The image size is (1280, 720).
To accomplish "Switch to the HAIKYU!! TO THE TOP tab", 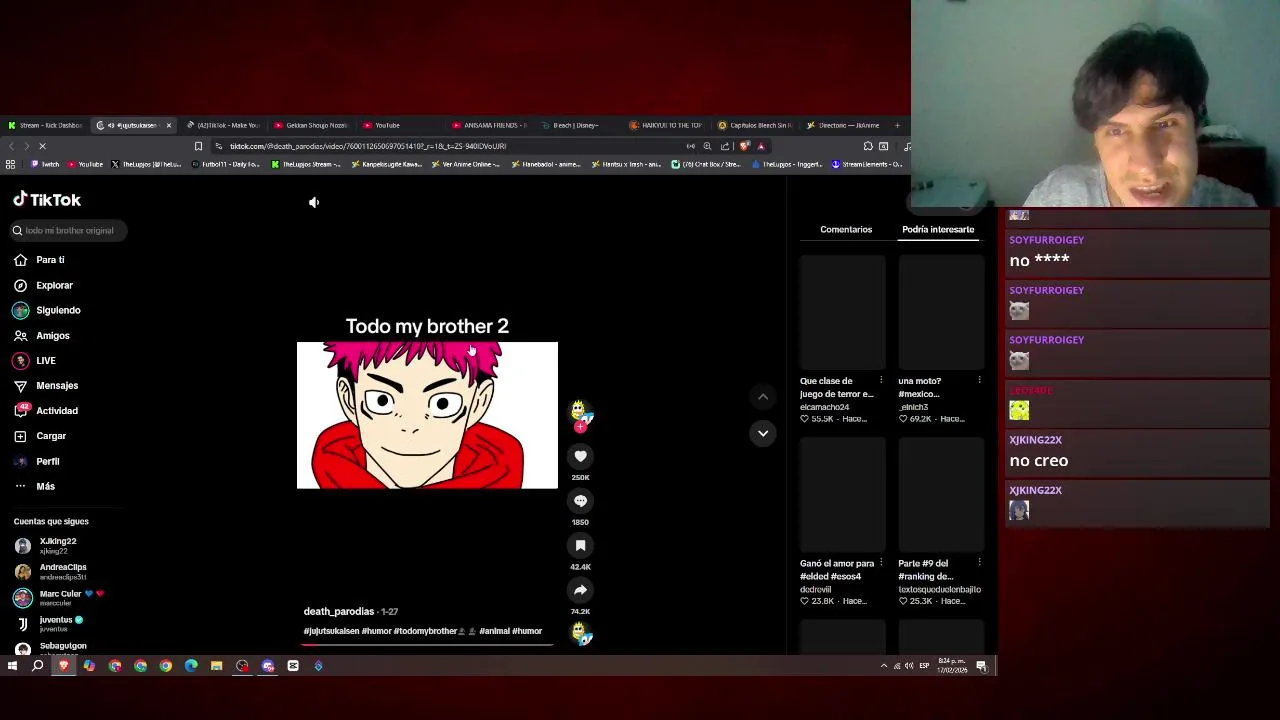I will pyautogui.click(x=667, y=125).
